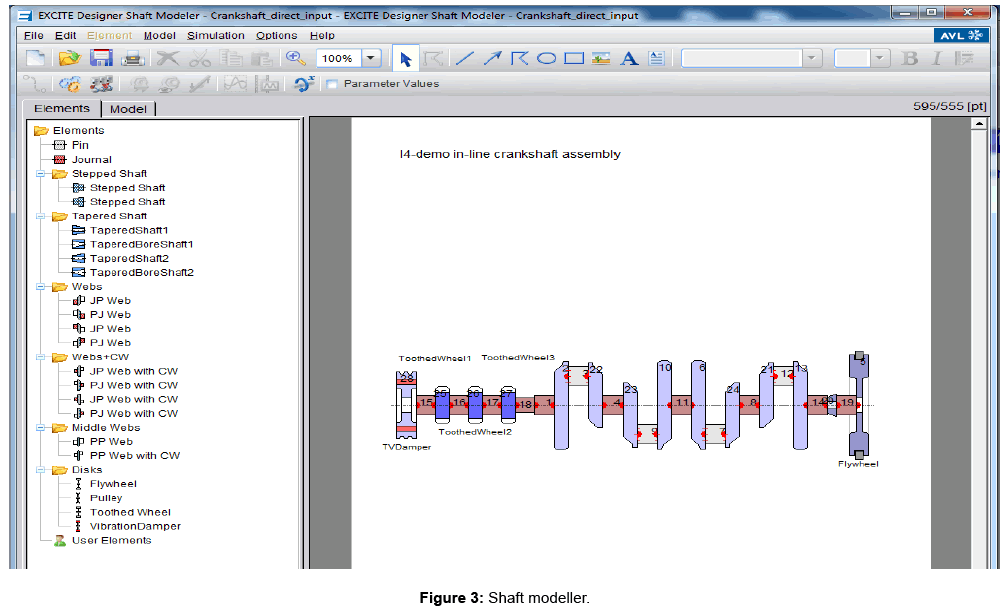Select the straight line drawing tool
This screenshot has width=1006, height=608.
pyautogui.click(x=464, y=58)
